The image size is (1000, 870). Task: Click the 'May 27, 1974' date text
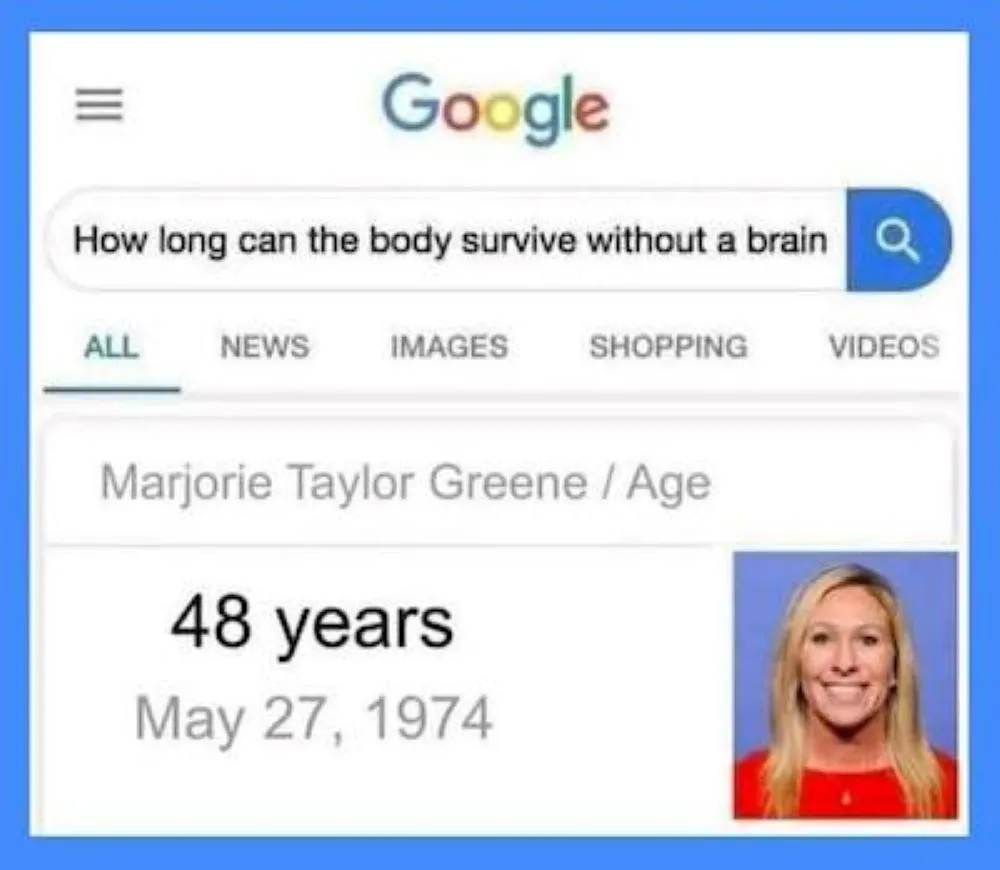tap(313, 719)
